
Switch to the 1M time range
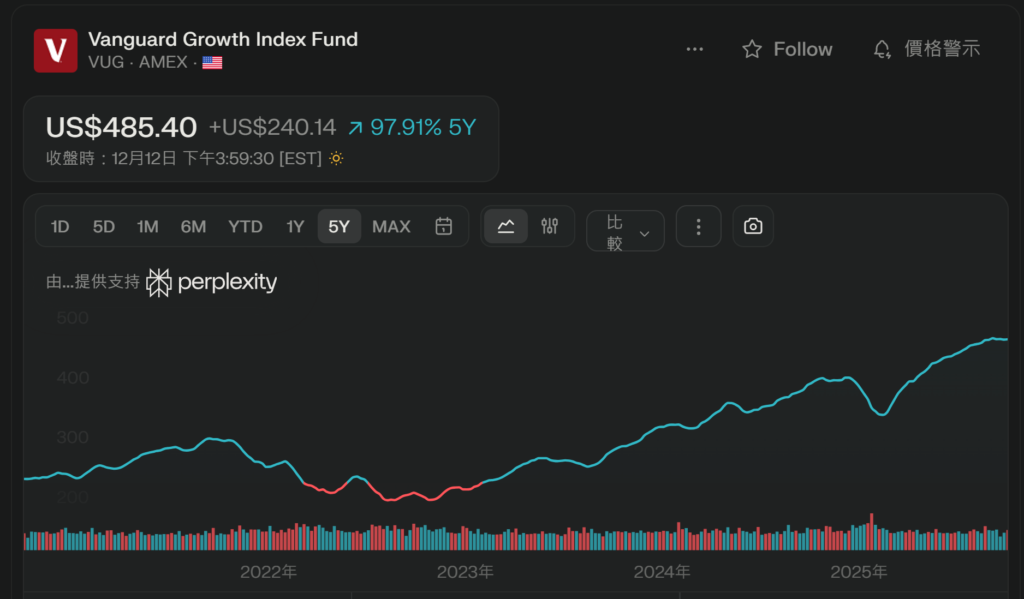click(148, 227)
